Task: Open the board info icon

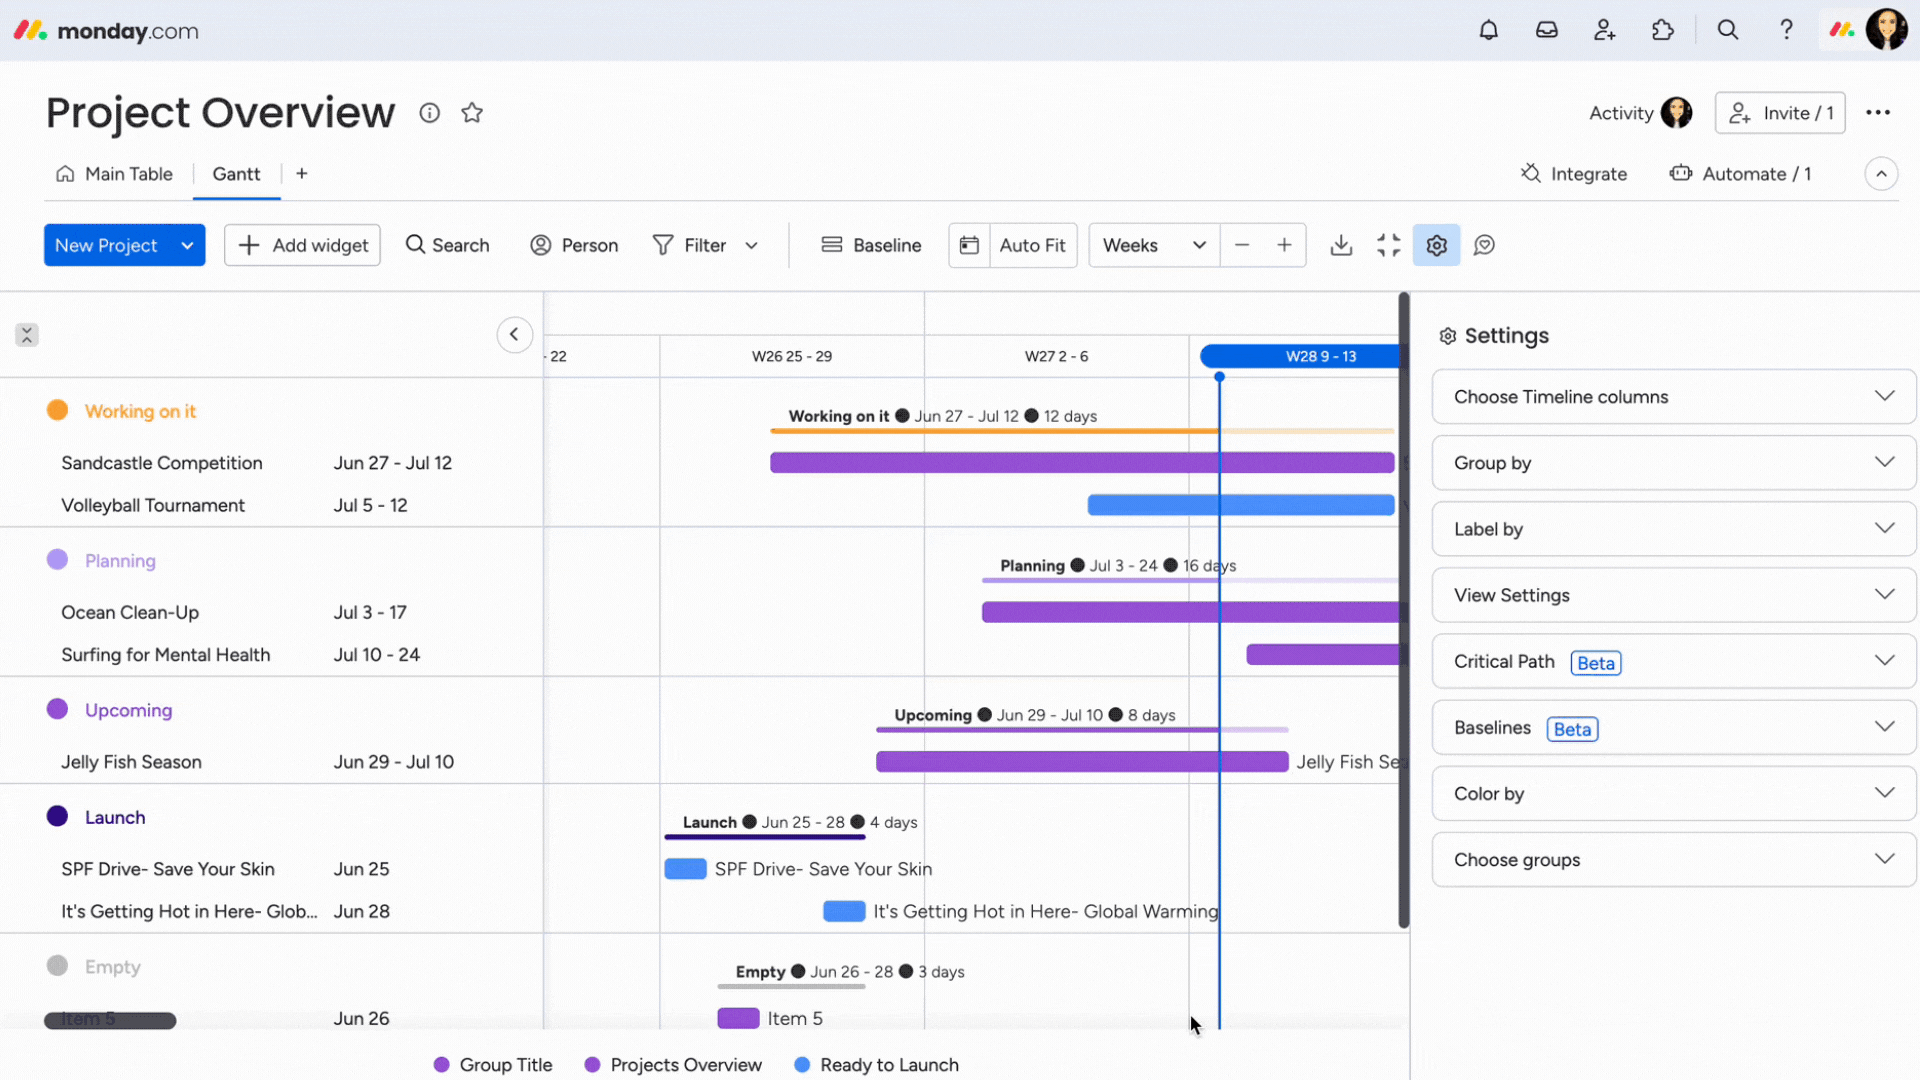Action: click(429, 113)
